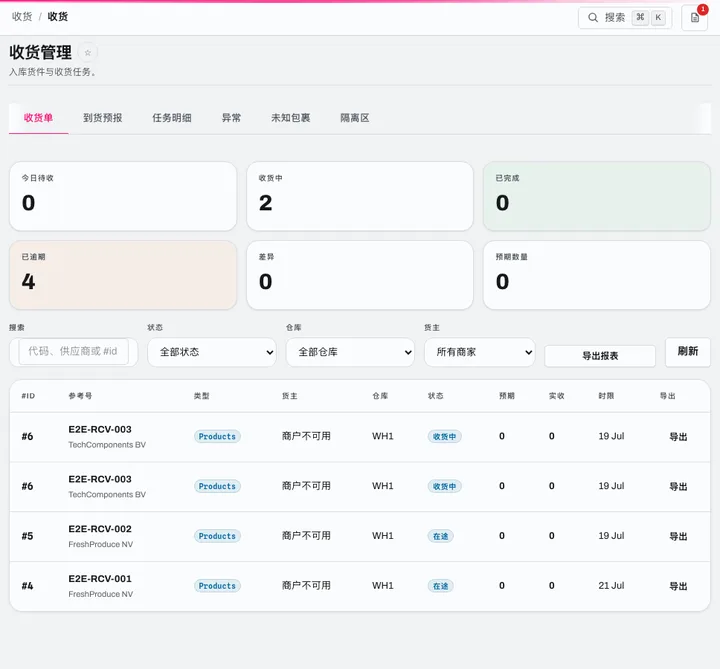Click the 预期数量 stat card
The width and height of the screenshot is (720, 669).
(597, 275)
